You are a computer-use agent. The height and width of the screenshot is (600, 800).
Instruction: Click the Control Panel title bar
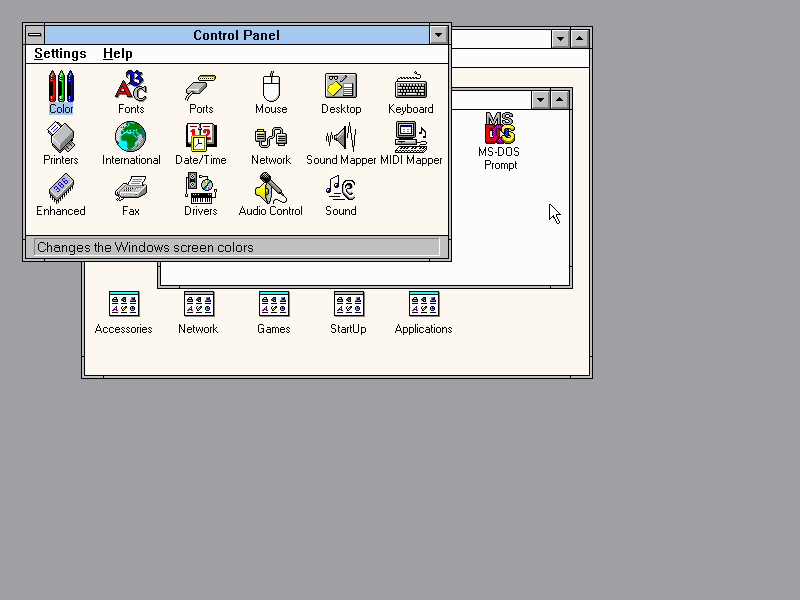pyautogui.click(x=236, y=35)
